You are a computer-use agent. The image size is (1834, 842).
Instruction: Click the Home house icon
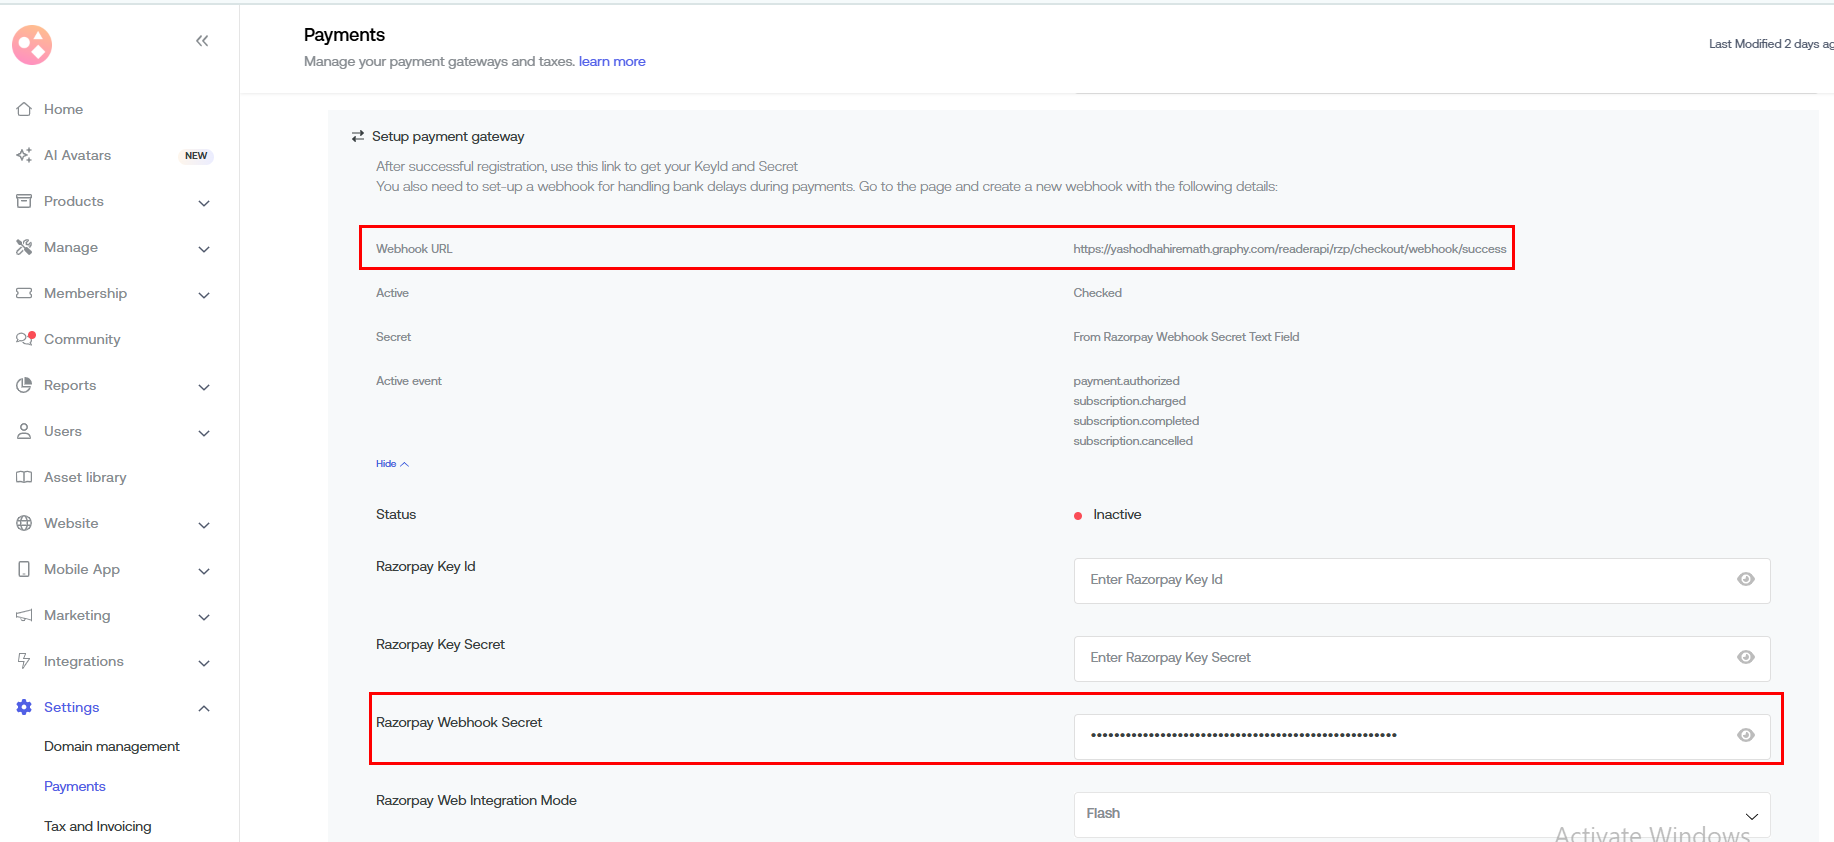pyautogui.click(x=24, y=109)
